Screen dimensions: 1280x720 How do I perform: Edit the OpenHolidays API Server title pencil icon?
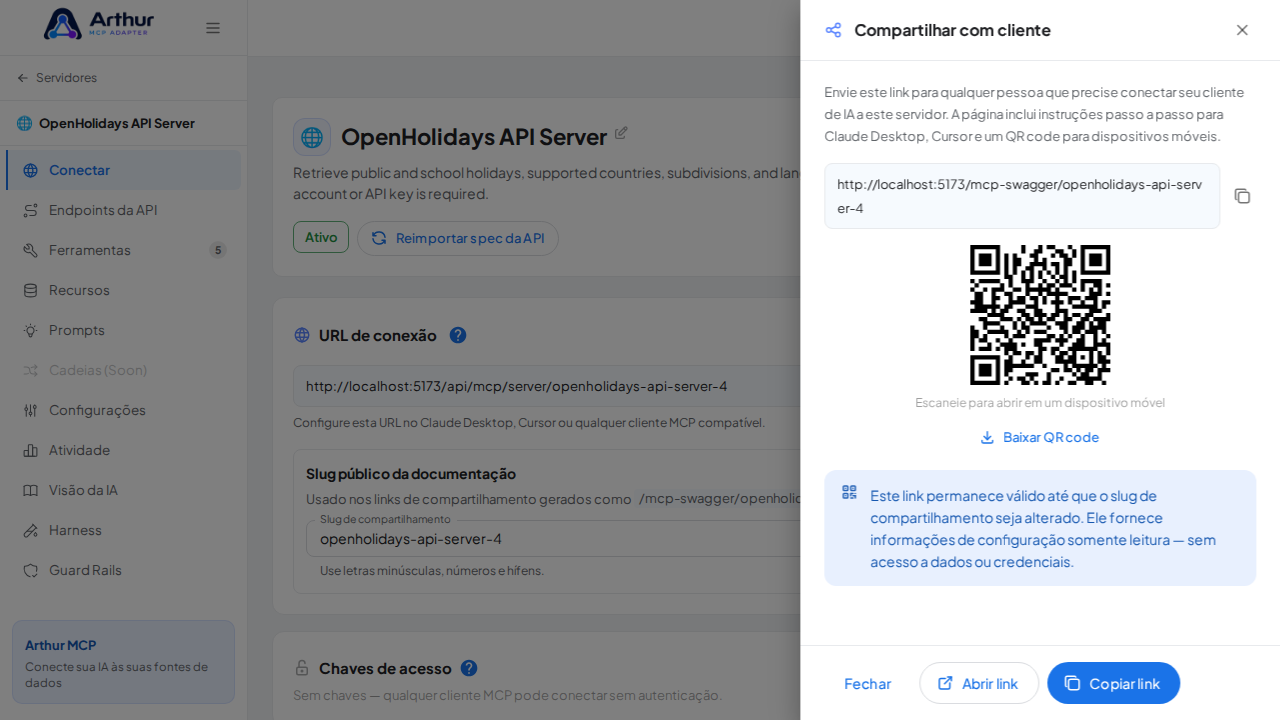click(x=621, y=133)
